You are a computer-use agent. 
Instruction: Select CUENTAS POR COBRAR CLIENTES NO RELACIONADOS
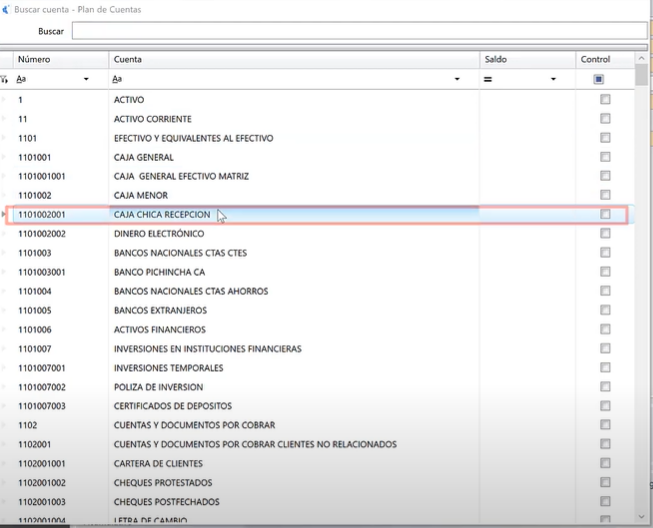tap(255, 445)
